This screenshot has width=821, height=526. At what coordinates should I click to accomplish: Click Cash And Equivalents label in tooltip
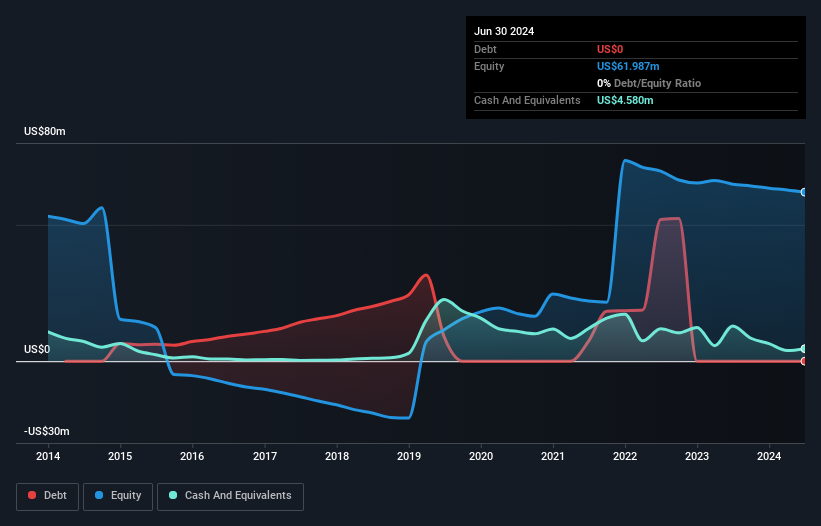[527, 100]
